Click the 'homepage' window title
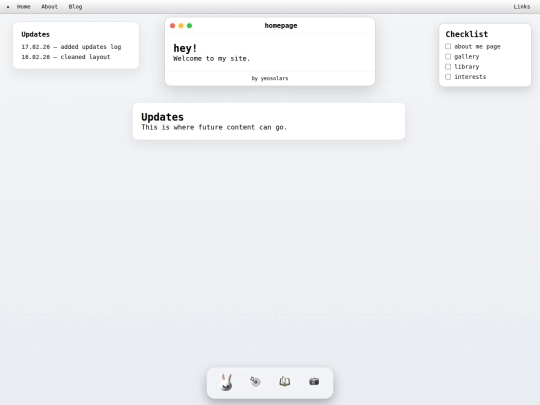Image resolution: width=540 pixels, height=405 pixels. click(x=281, y=25)
